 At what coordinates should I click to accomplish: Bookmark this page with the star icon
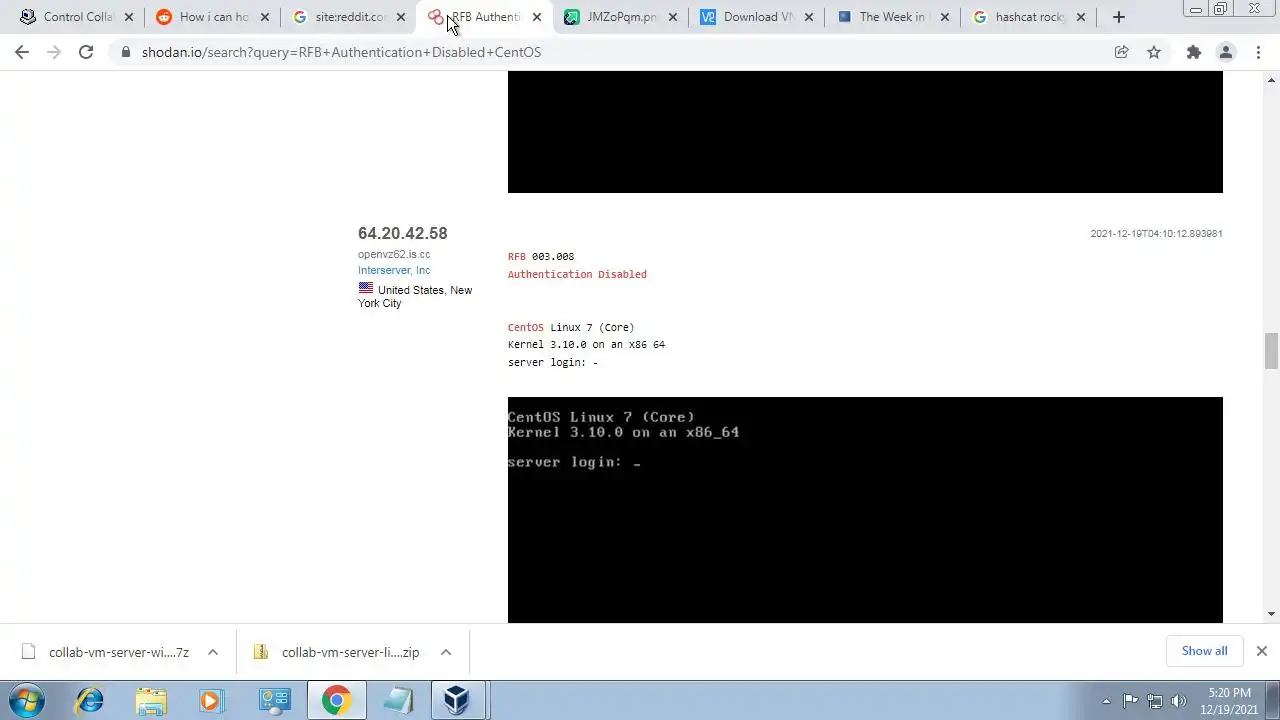pos(1154,52)
